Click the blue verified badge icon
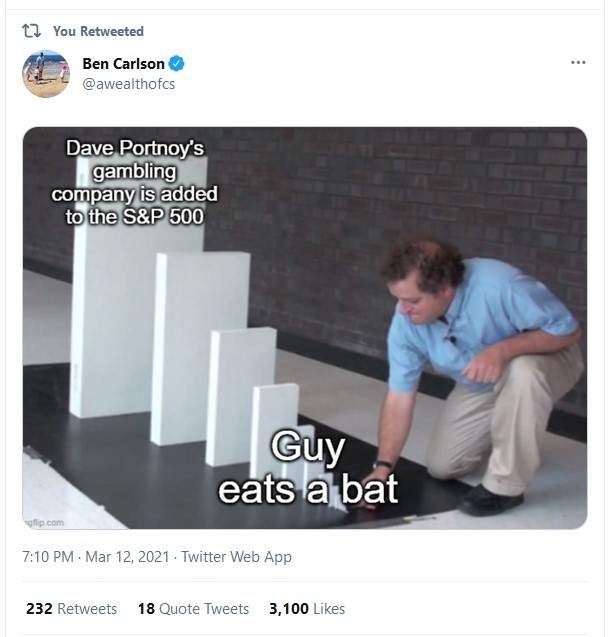This screenshot has height=637, width=611. [177, 64]
